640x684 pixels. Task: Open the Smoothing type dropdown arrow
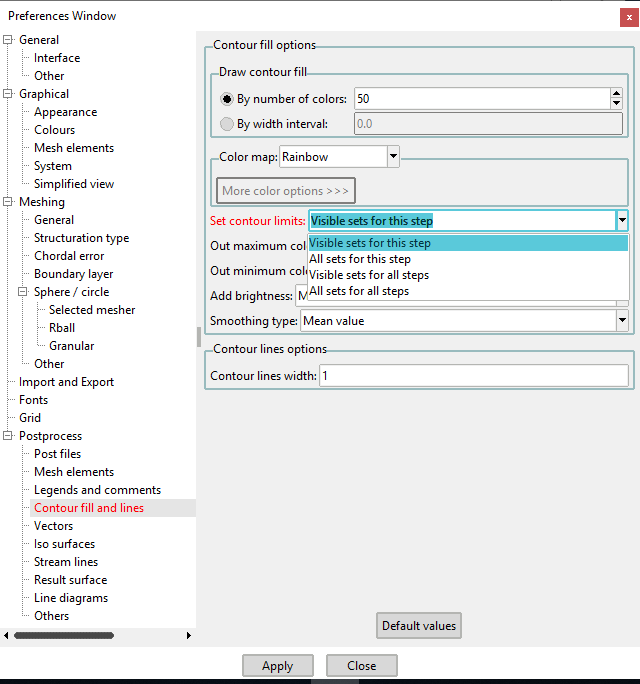coord(622,321)
